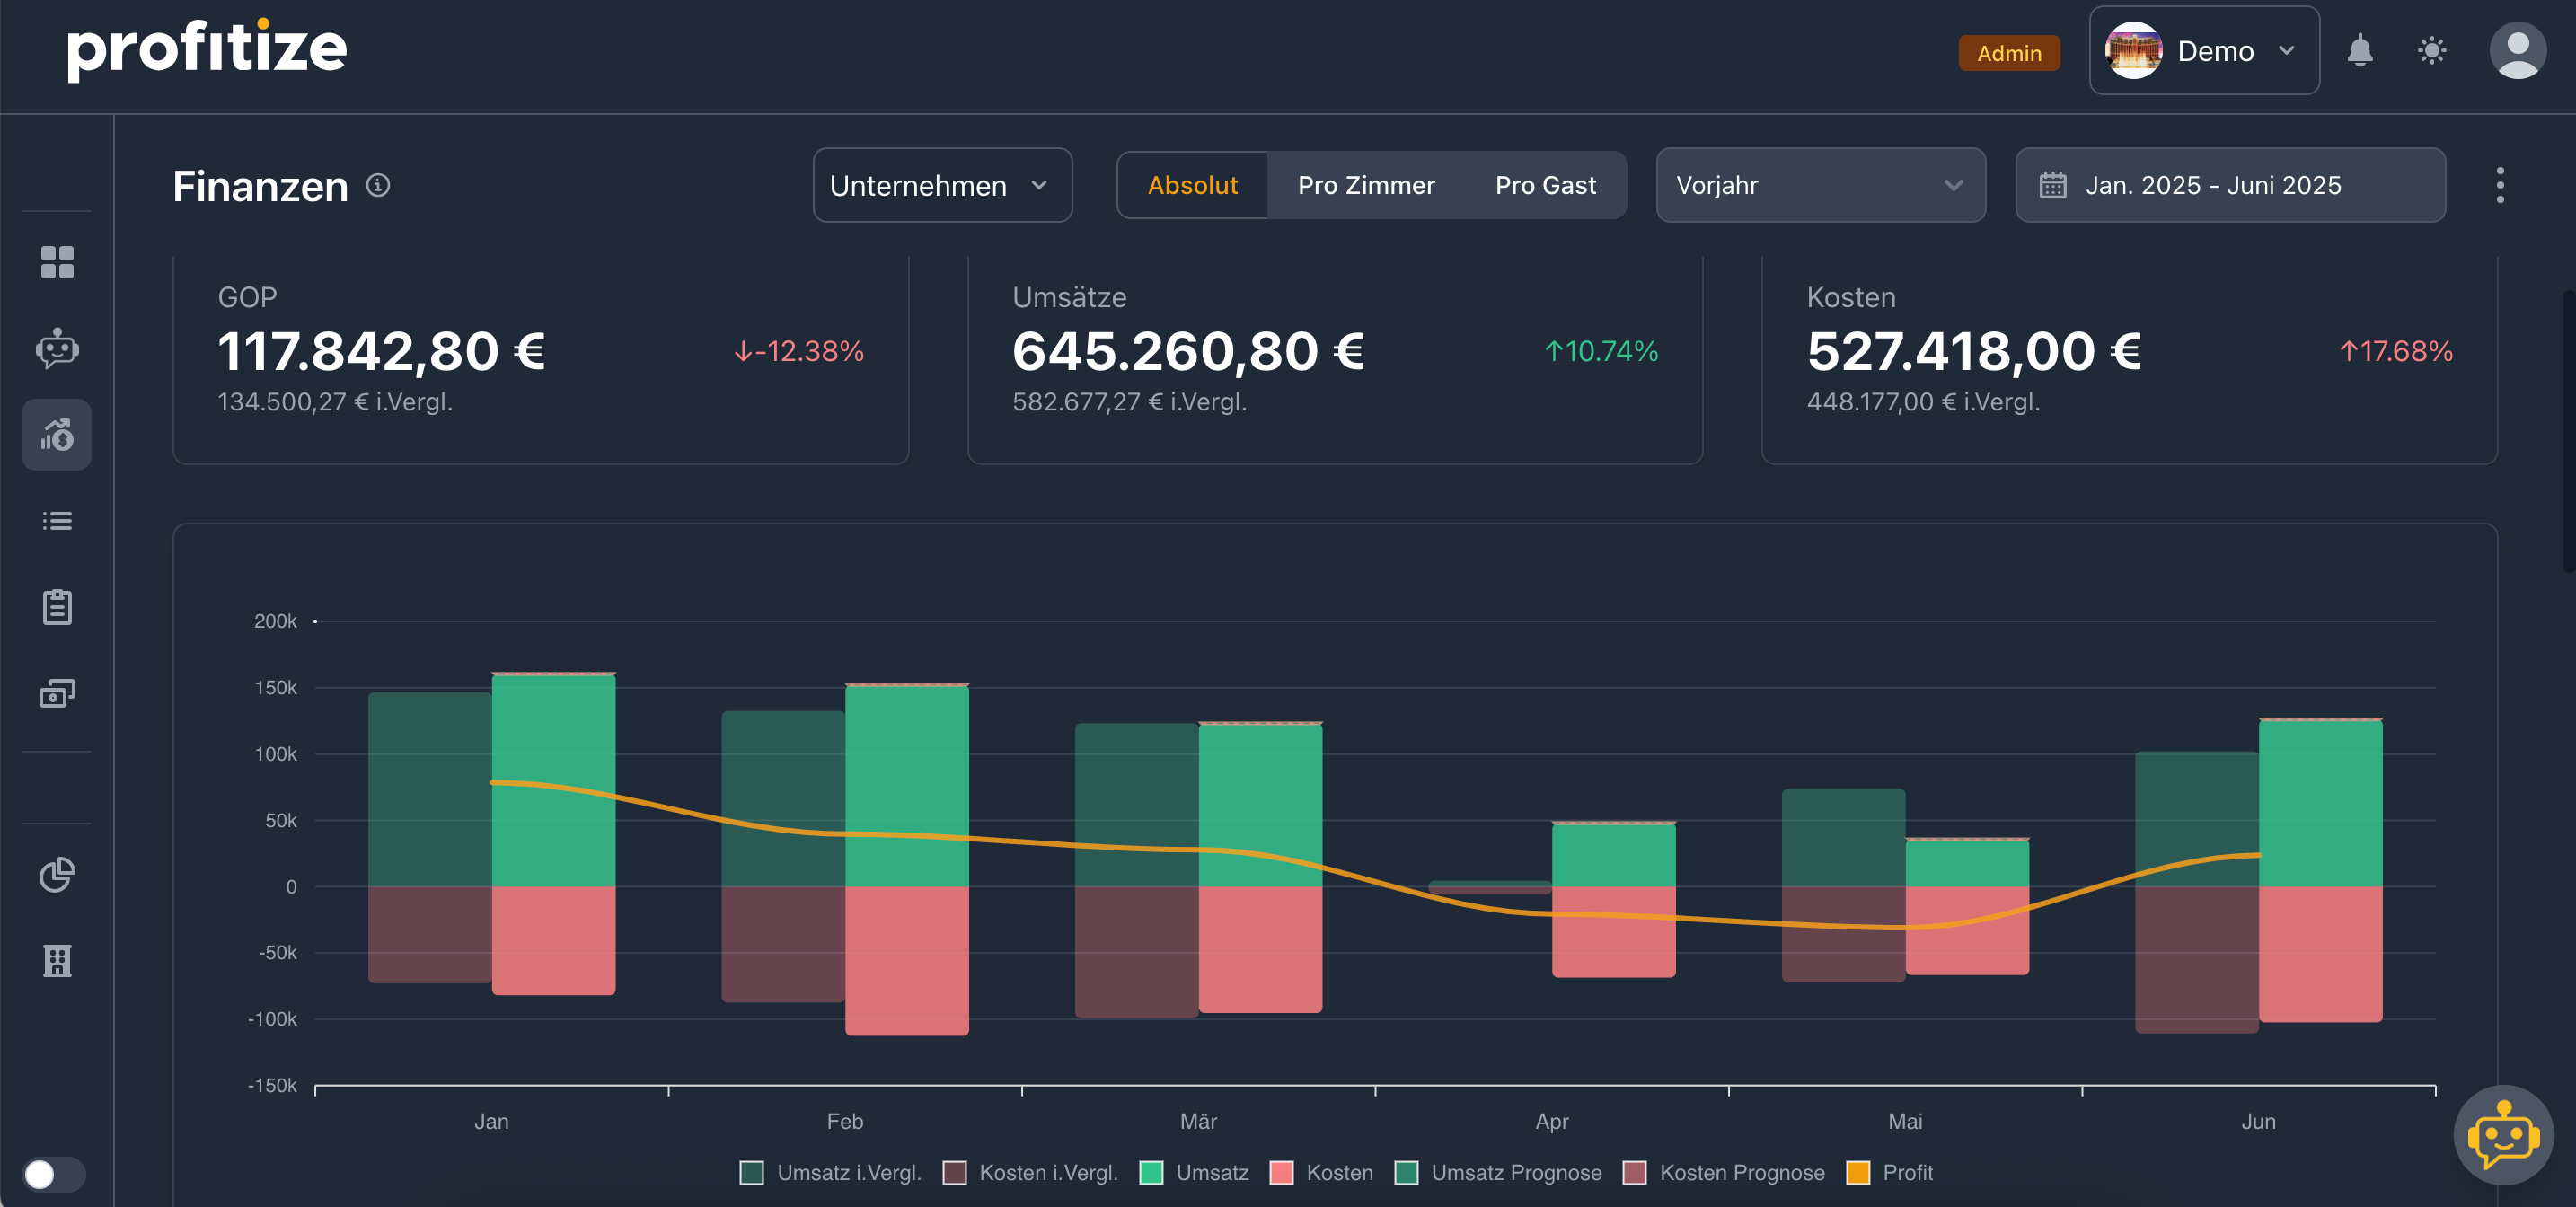Viewport: 2576px width, 1207px height.
Task: Open the user profile avatar
Action: pyautogui.click(x=2517, y=51)
